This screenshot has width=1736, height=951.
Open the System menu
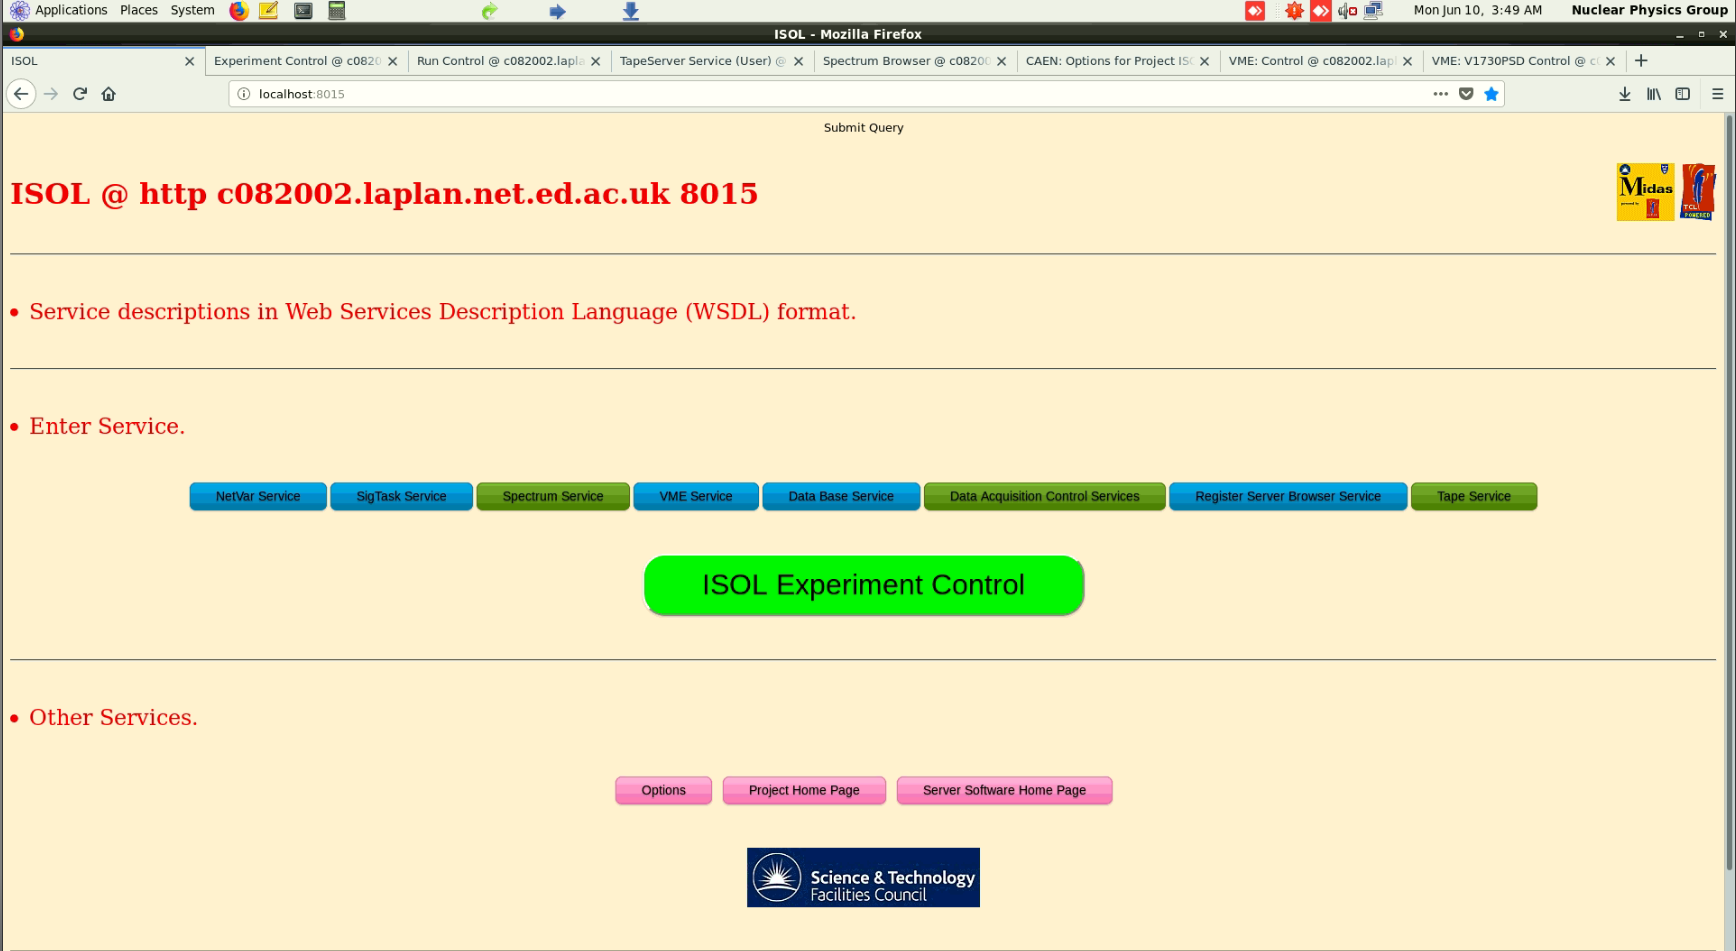click(x=192, y=10)
